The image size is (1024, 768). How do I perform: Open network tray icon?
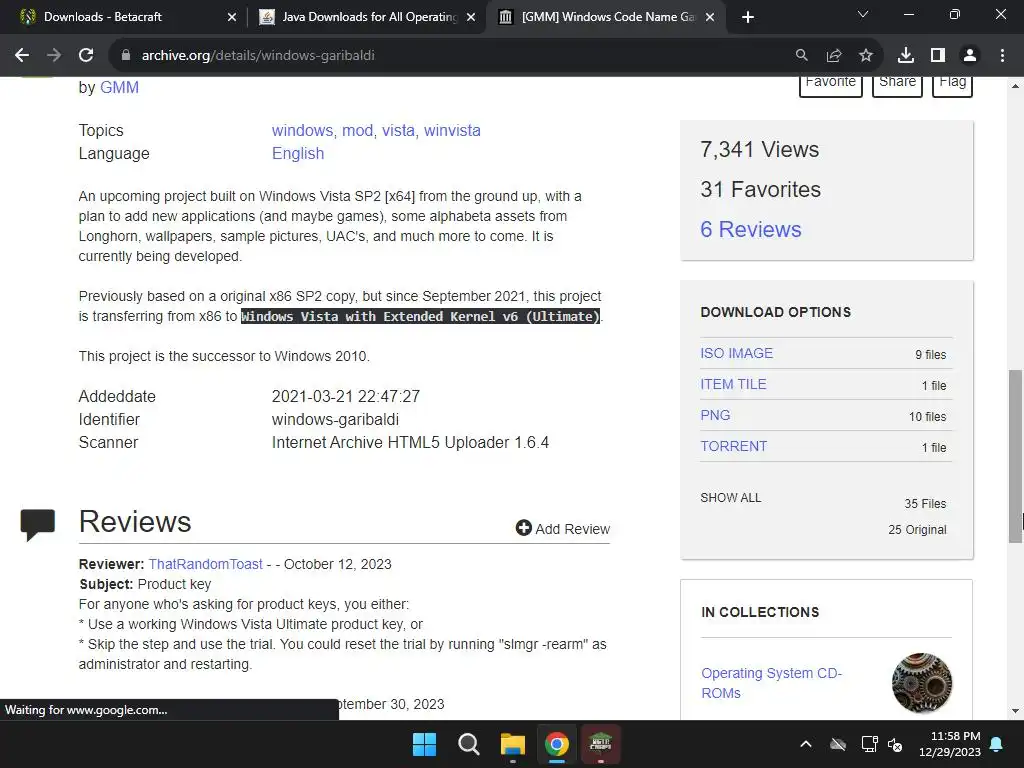tap(869, 744)
